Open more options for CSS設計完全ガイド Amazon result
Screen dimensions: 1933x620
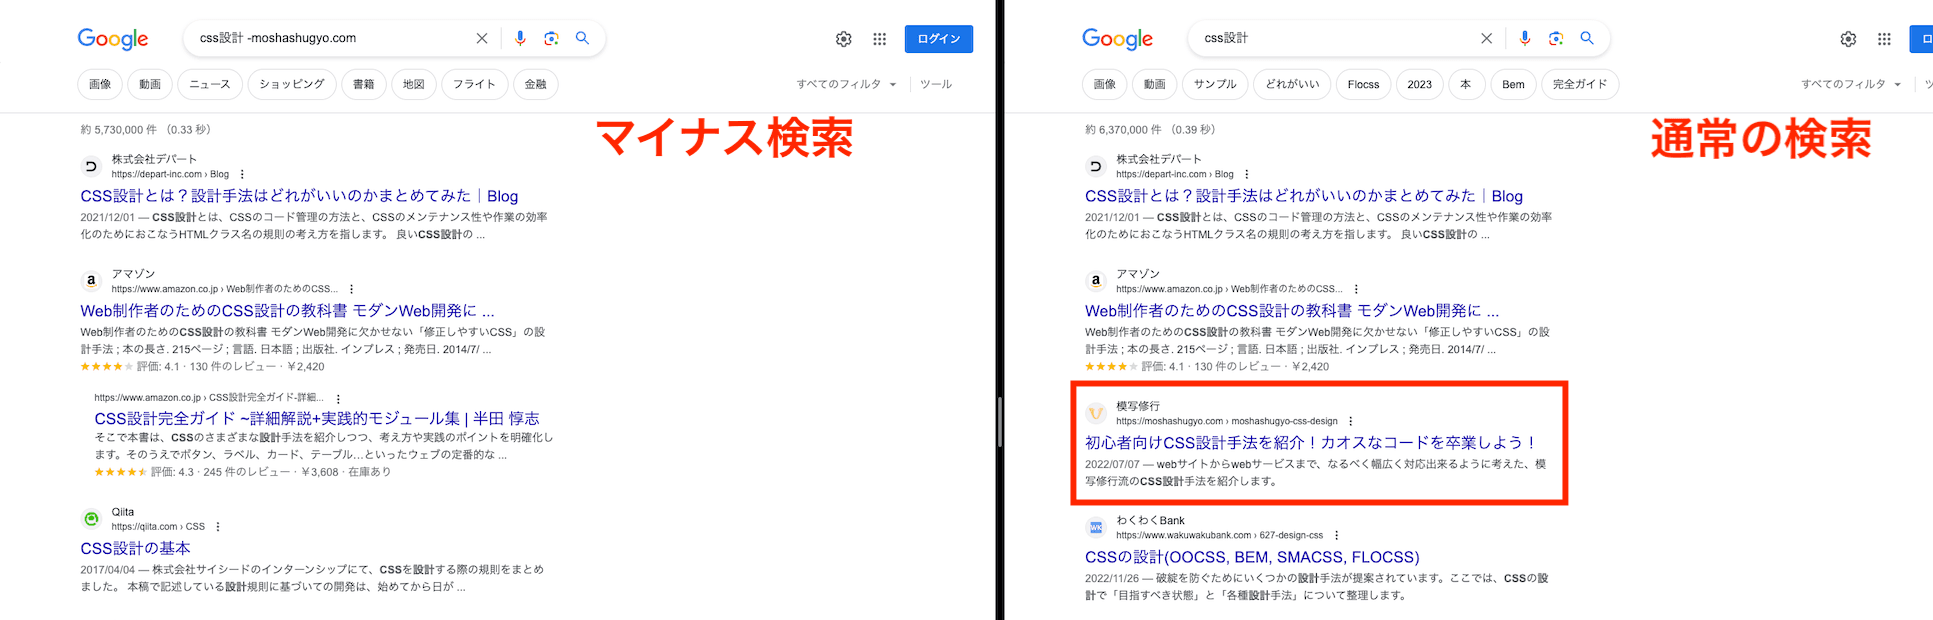click(338, 398)
